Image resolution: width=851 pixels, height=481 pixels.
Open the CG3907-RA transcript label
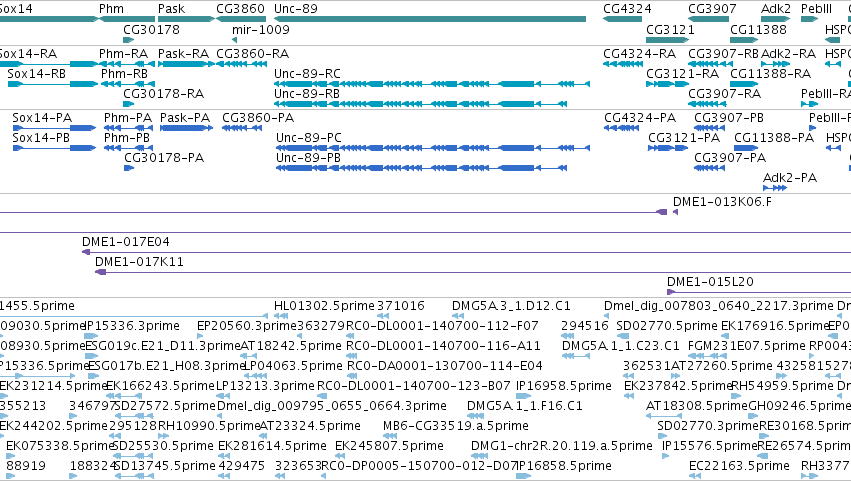point(725,94)
